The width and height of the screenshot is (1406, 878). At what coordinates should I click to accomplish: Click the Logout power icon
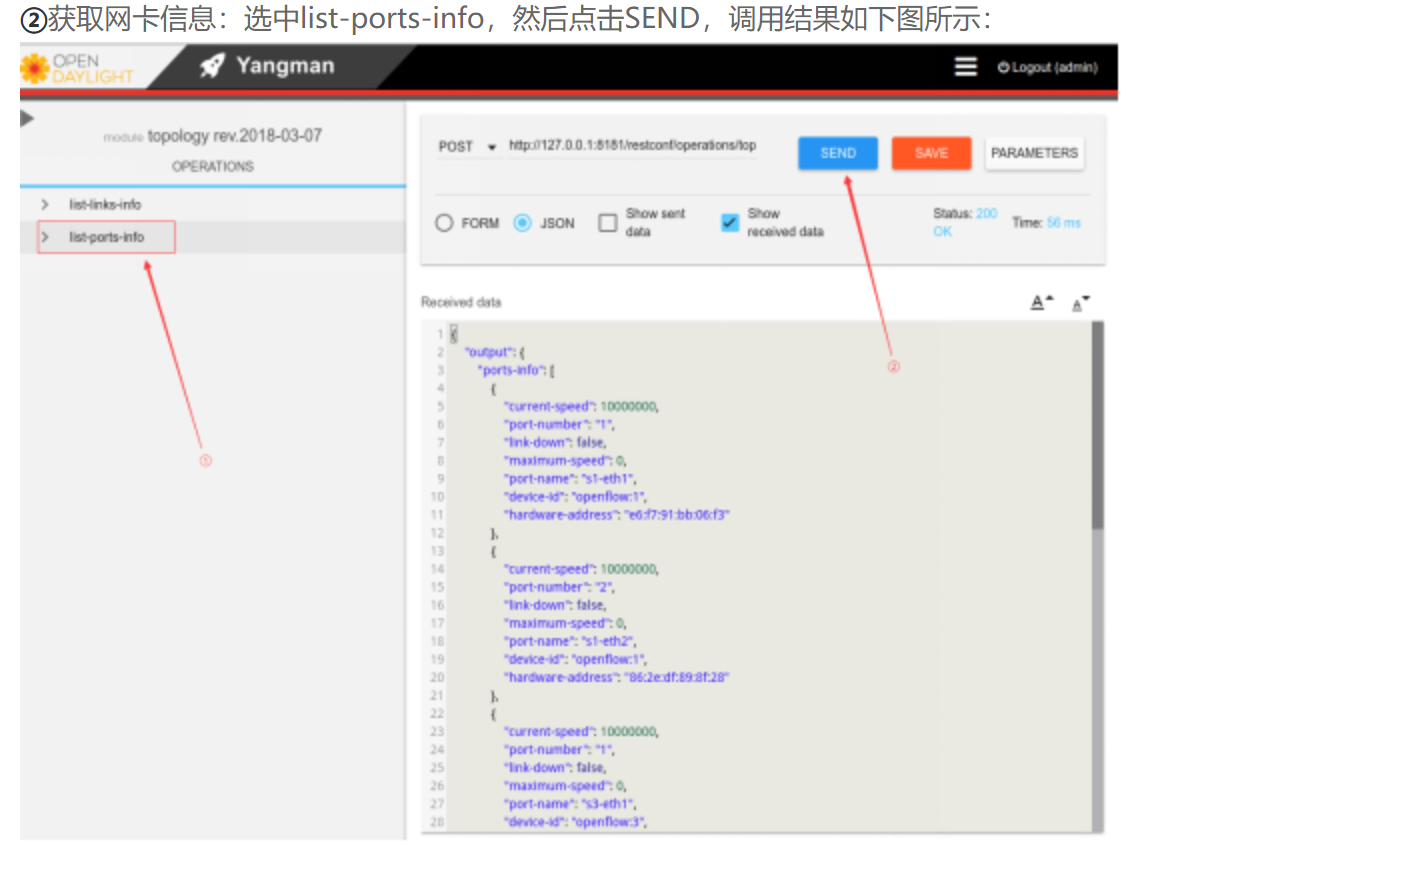[1002, 67]
